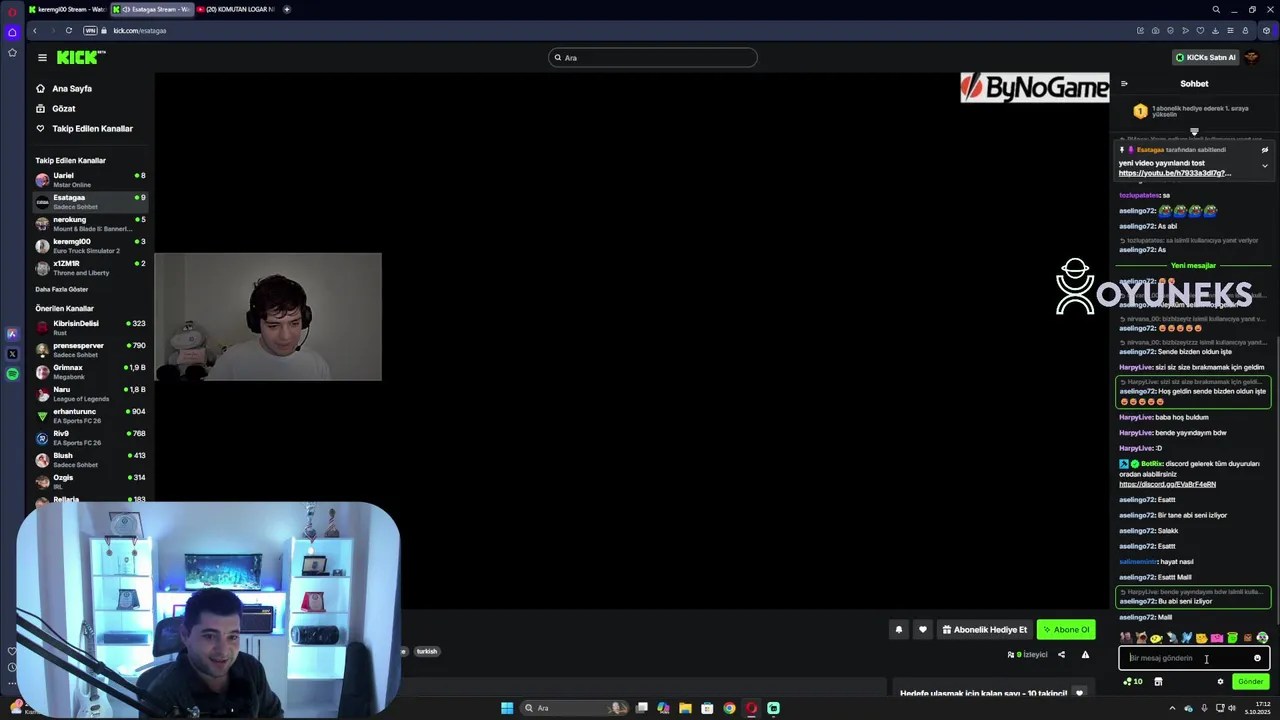Click KICKs Satın Al button
Screen dimensions: 1280x720
pos(1205,57)
